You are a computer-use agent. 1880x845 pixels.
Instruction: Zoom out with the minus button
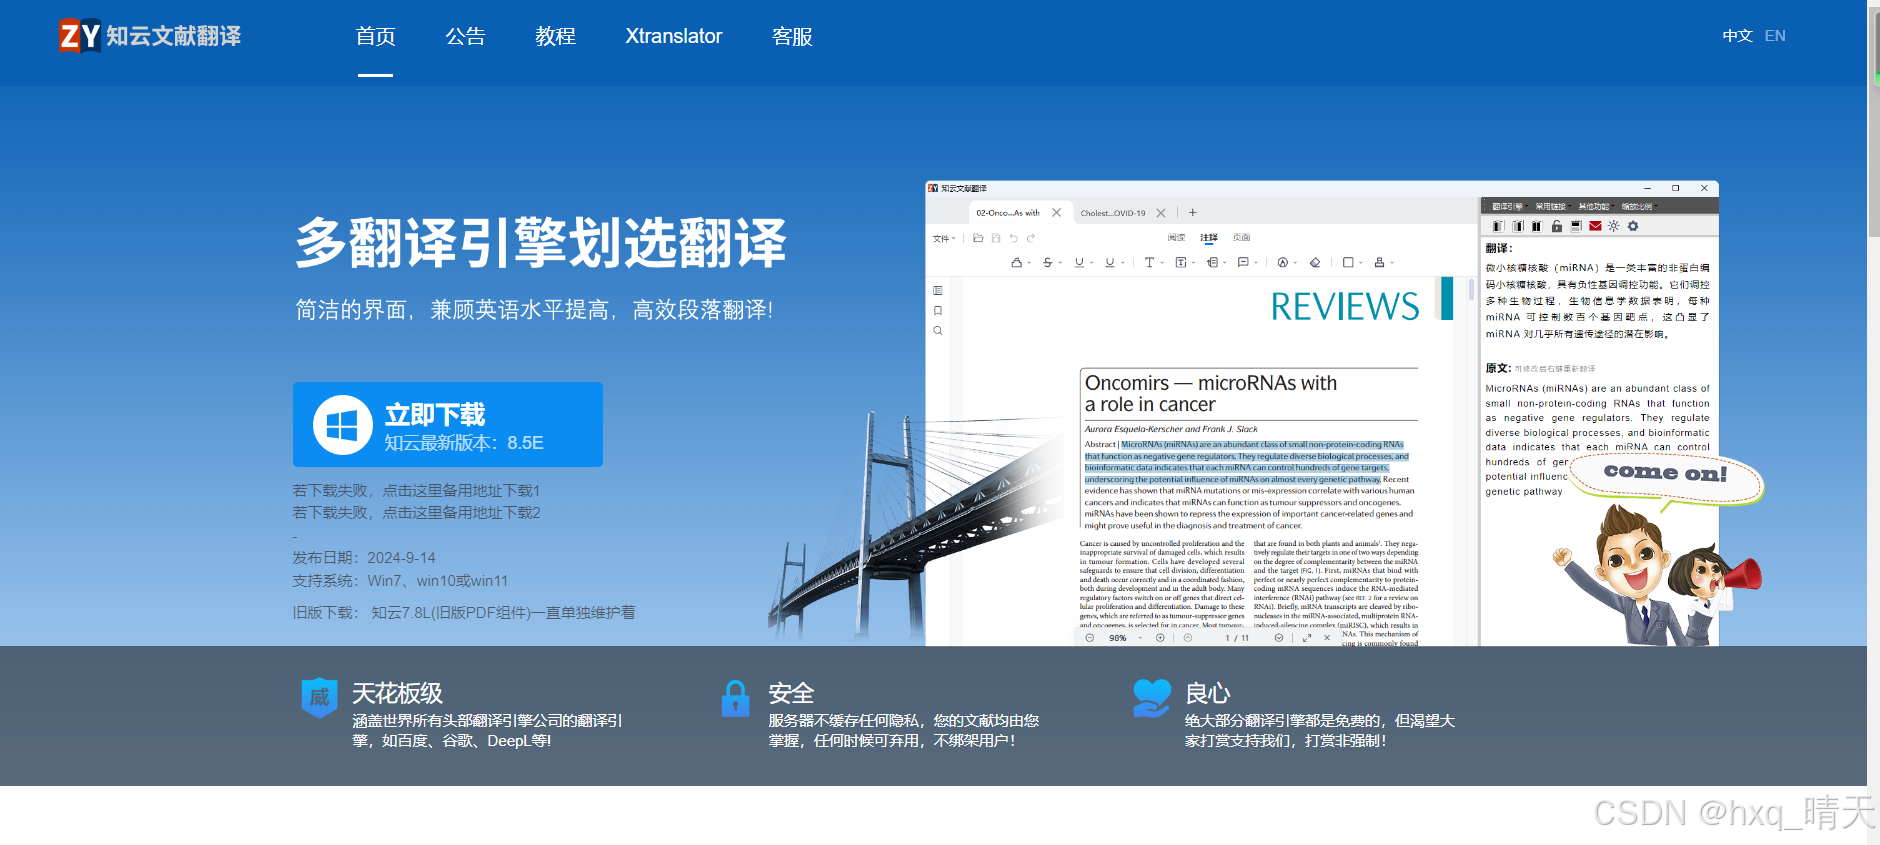coord(1090,638)
